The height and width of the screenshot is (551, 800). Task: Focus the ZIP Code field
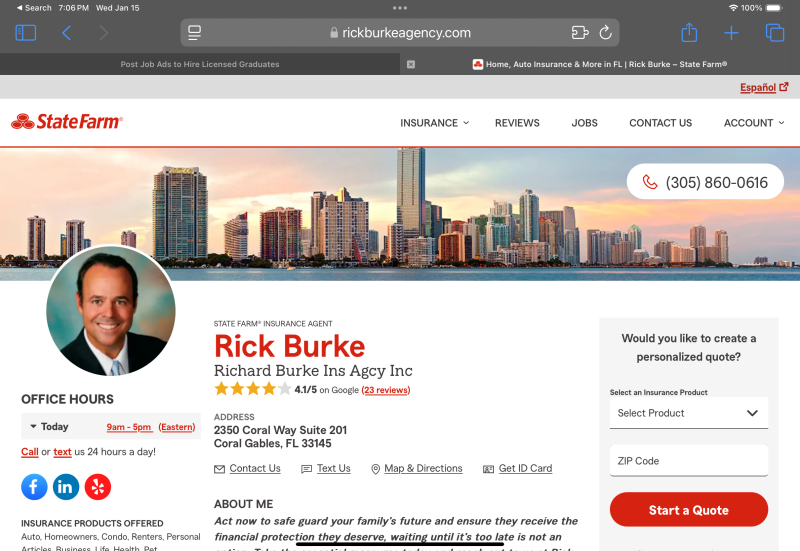(689, 461)
